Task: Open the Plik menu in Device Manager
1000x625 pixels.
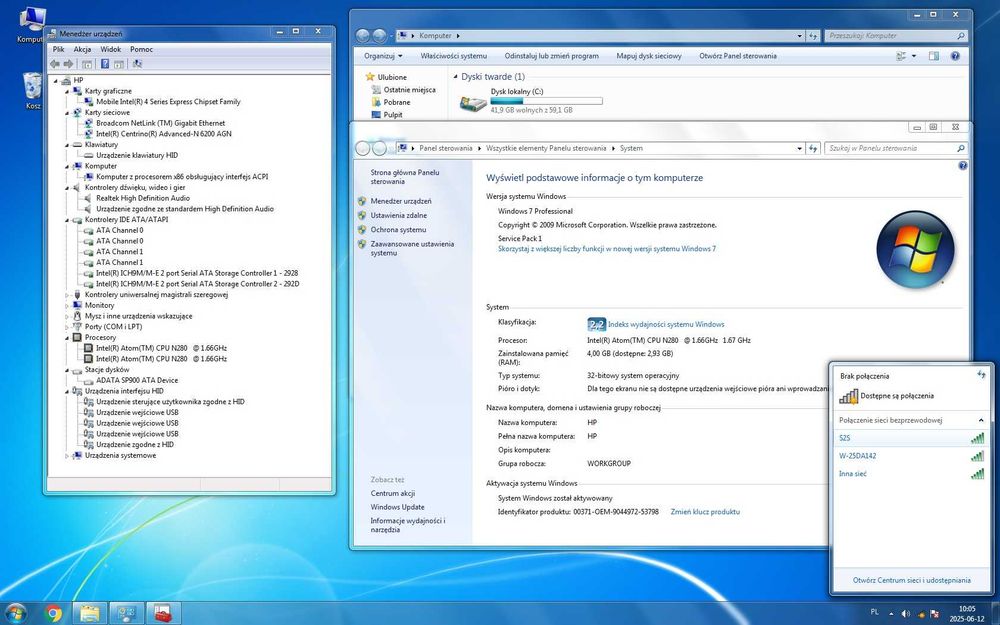Action: [59, 49]
